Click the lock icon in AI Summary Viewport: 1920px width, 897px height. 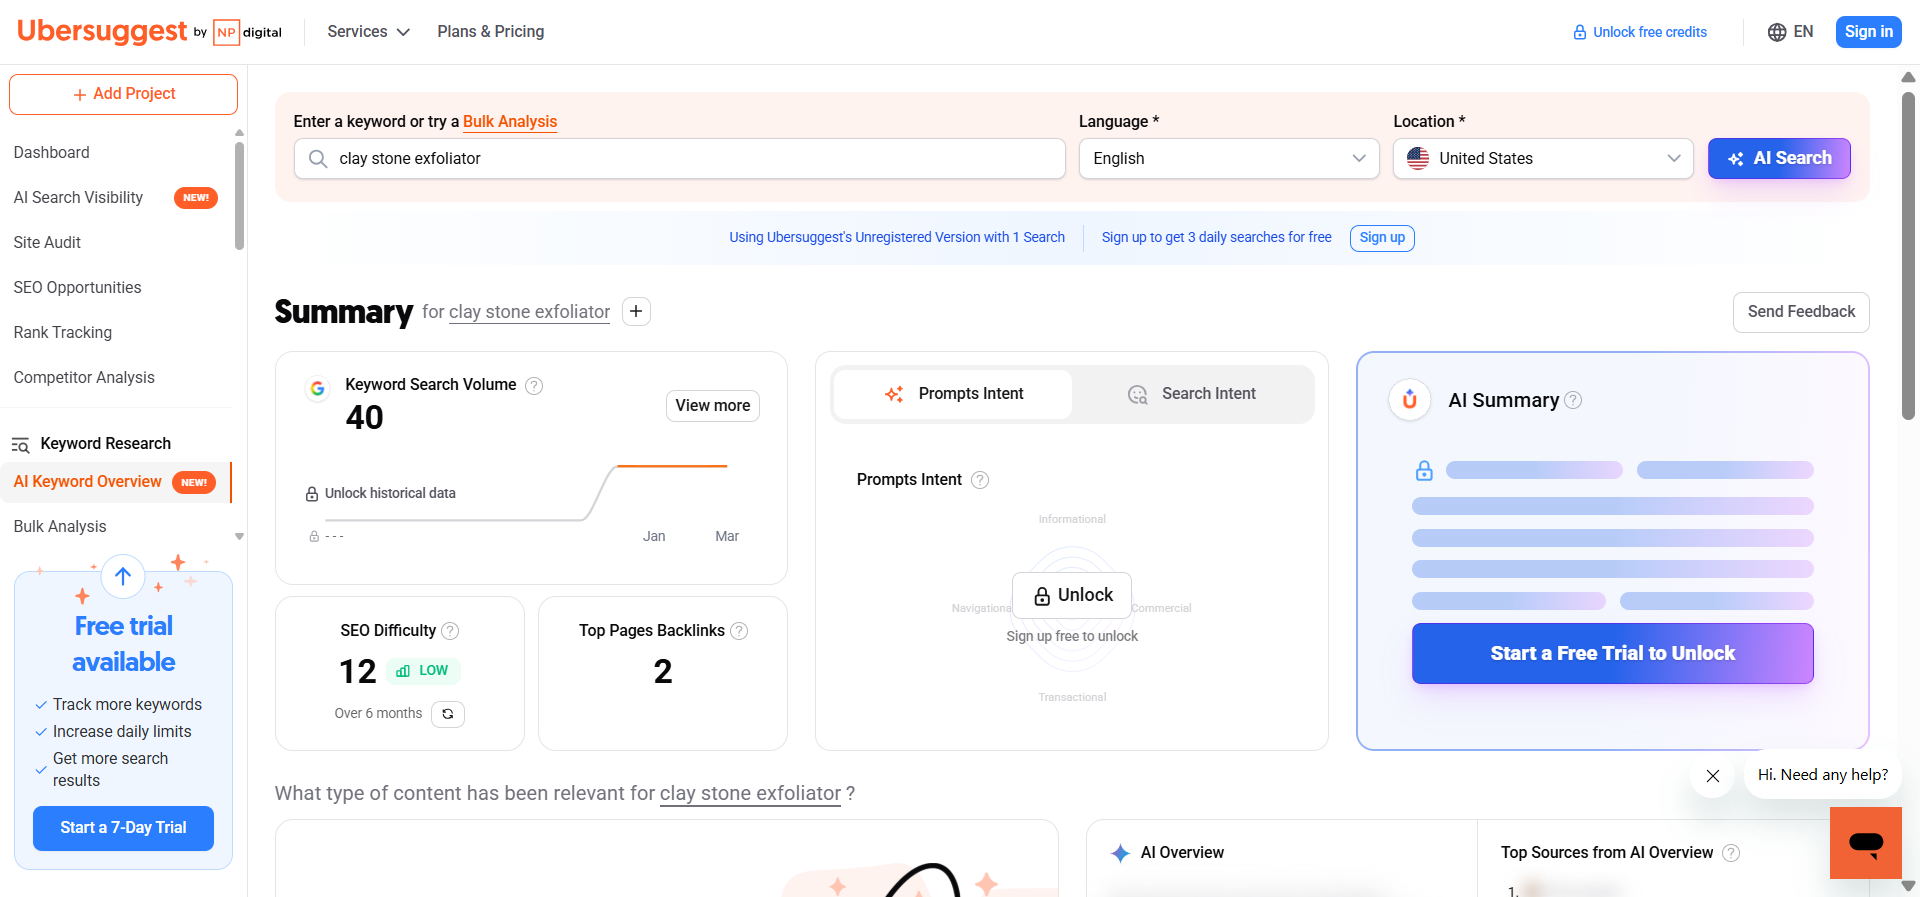pyautogui.click(x=1424, y=470)
